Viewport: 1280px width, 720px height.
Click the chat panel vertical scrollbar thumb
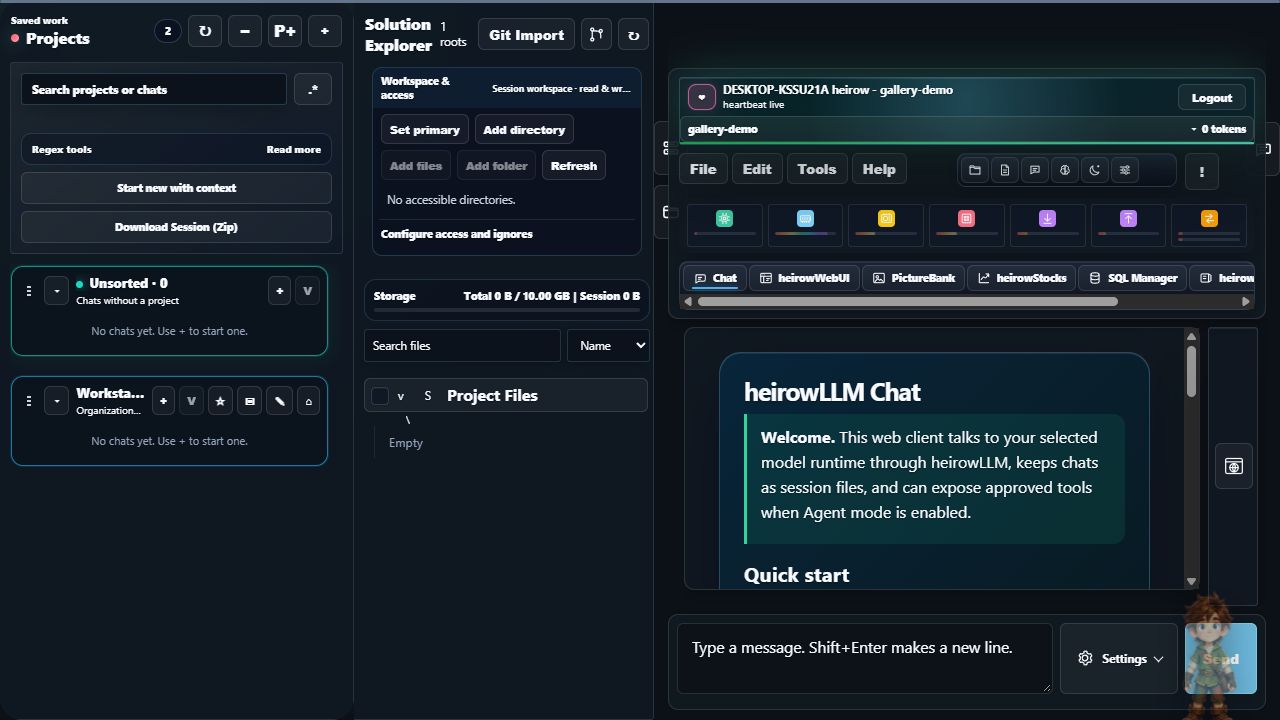[x=1191, y=370]
